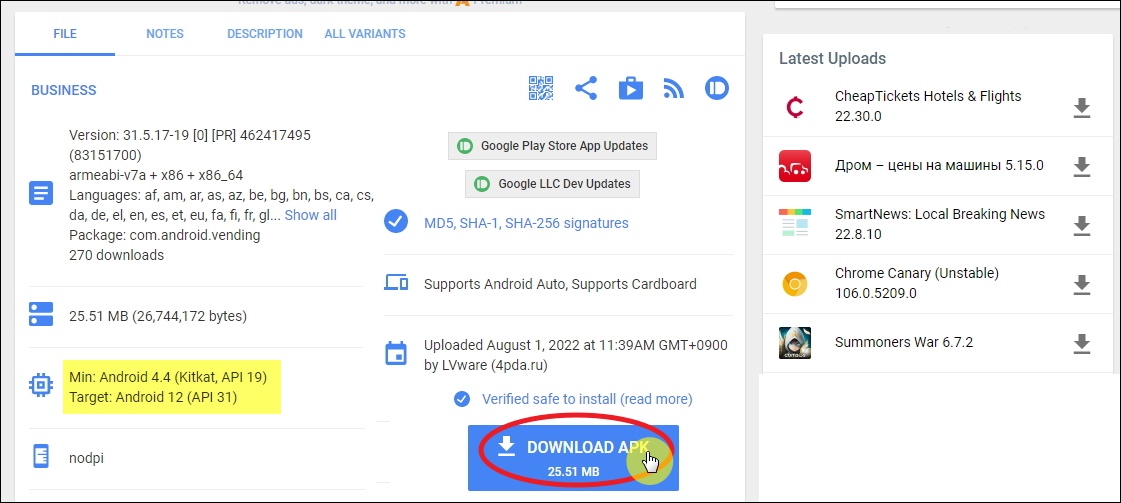The width and height of the screenshot is (1121, 503).
Task: Switch to the NOTES tab
Action: (x=165, y=34)
